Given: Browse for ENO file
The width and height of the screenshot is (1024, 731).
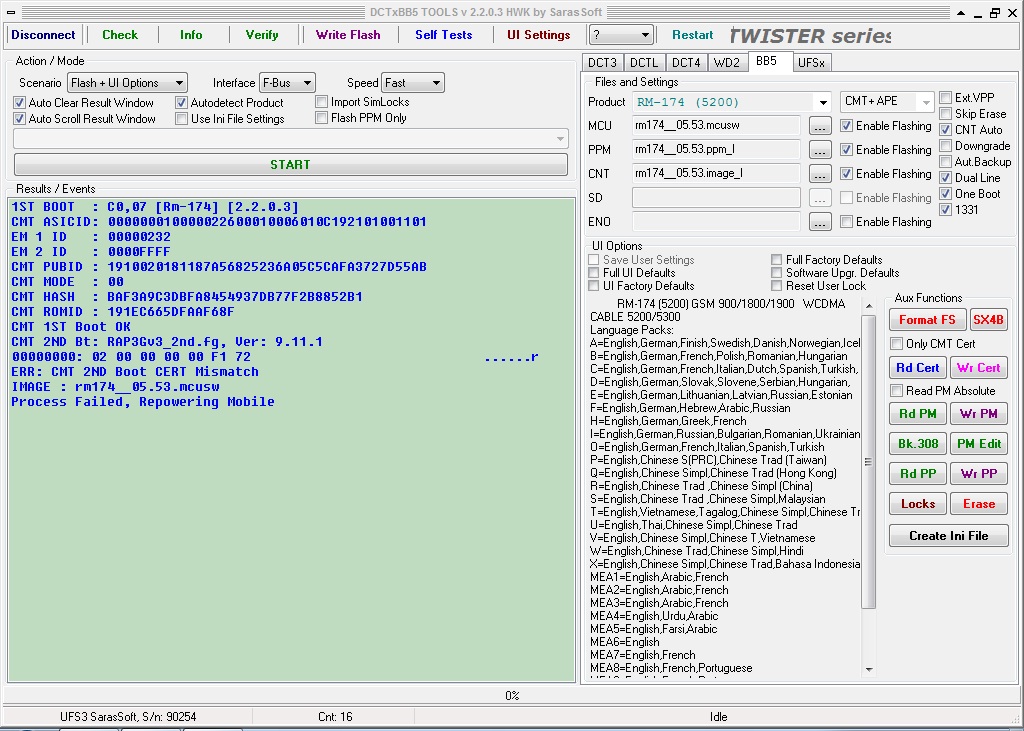Looking at the screenshot, I should click(x=820, y=222).
